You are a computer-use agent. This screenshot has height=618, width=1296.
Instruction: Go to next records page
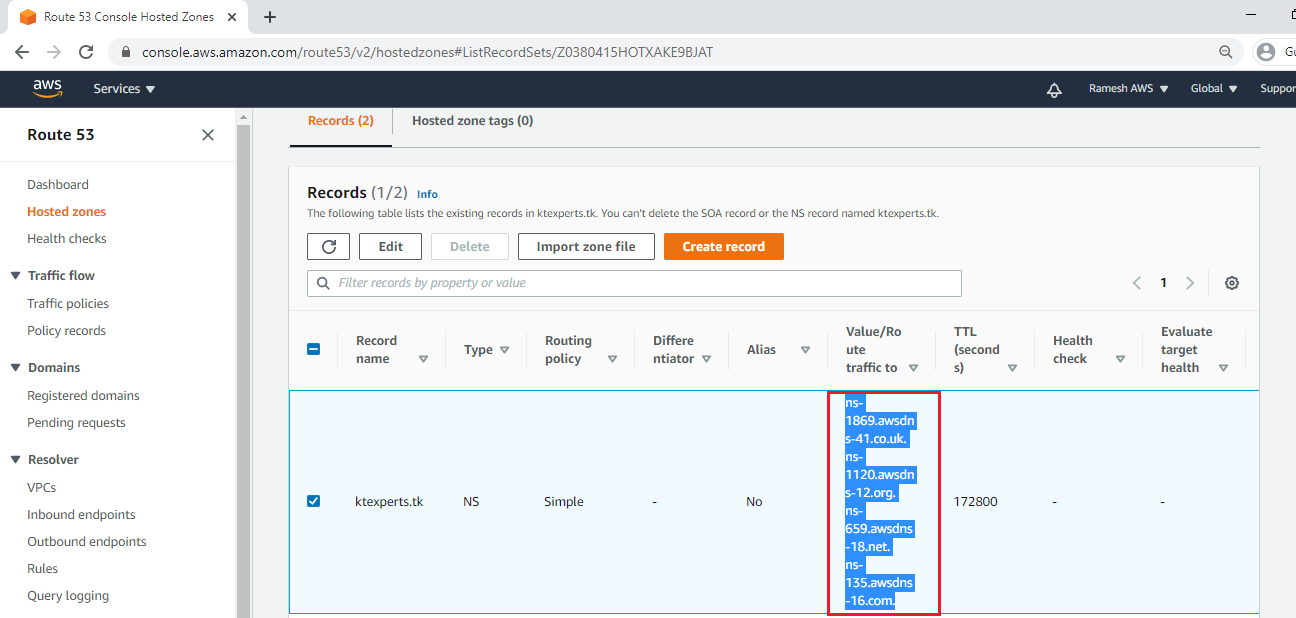pos(1190,283)
